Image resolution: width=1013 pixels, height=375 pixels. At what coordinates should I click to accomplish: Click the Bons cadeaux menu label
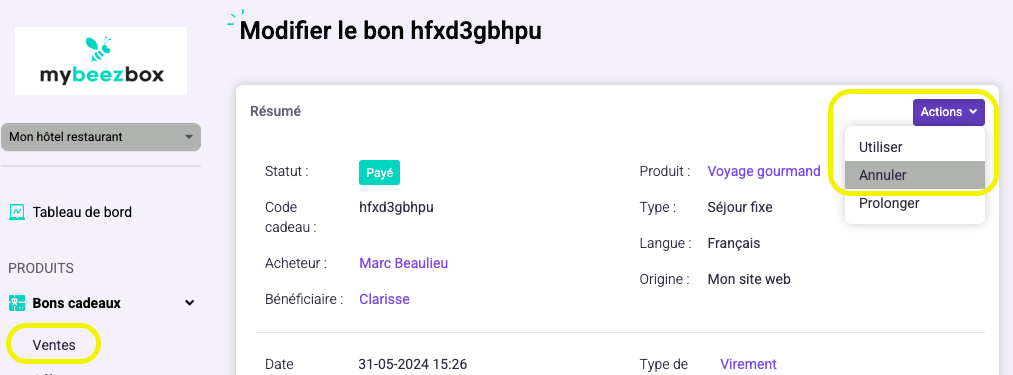click(x=76, y=303)
